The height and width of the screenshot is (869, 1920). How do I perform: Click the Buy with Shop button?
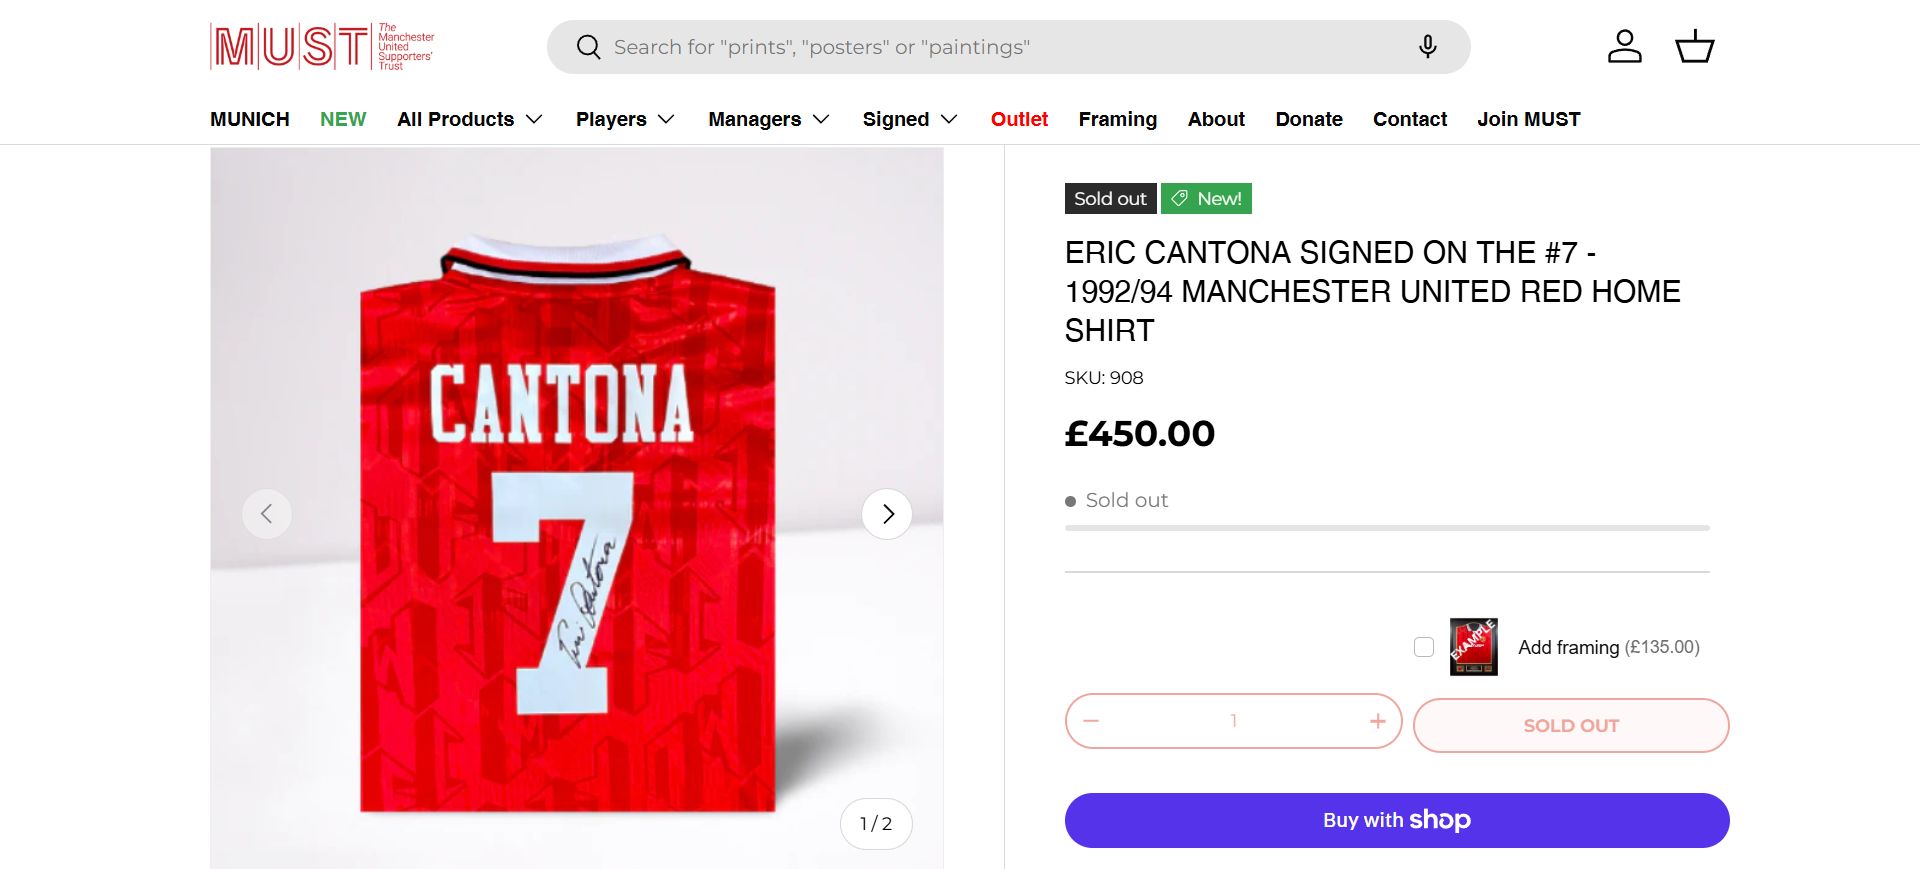pyautogui.click(x=1396, y=820)
